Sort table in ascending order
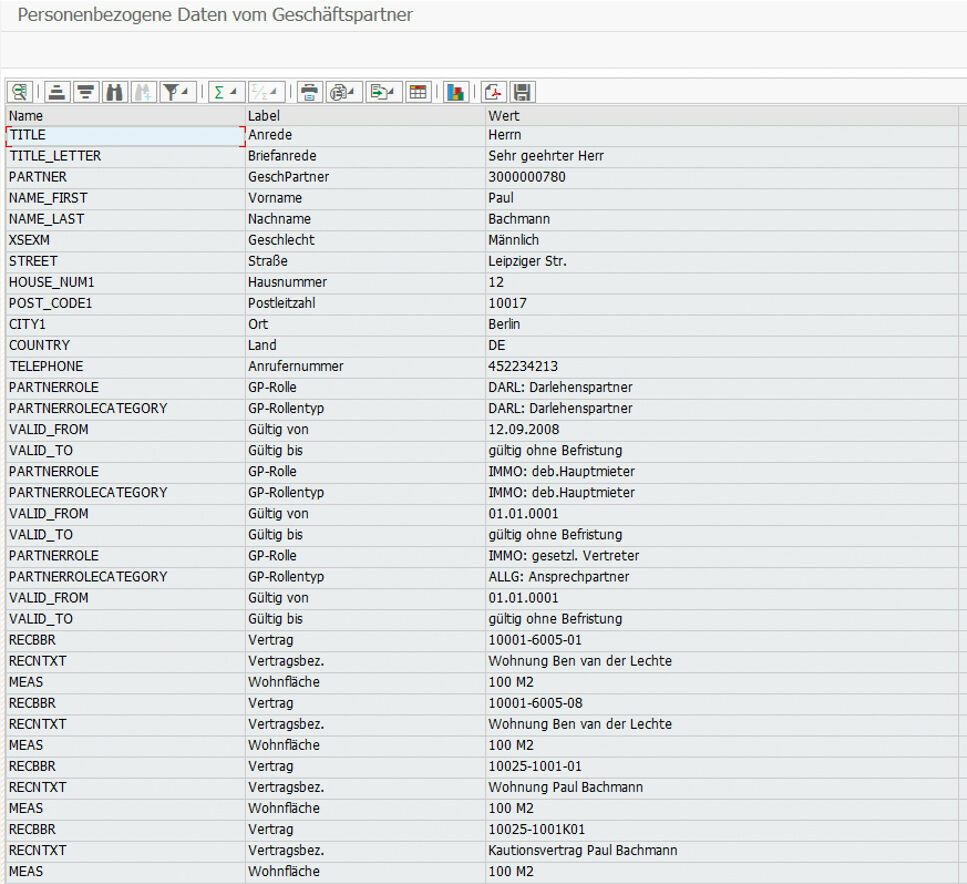967x884 pixels. 57,92
